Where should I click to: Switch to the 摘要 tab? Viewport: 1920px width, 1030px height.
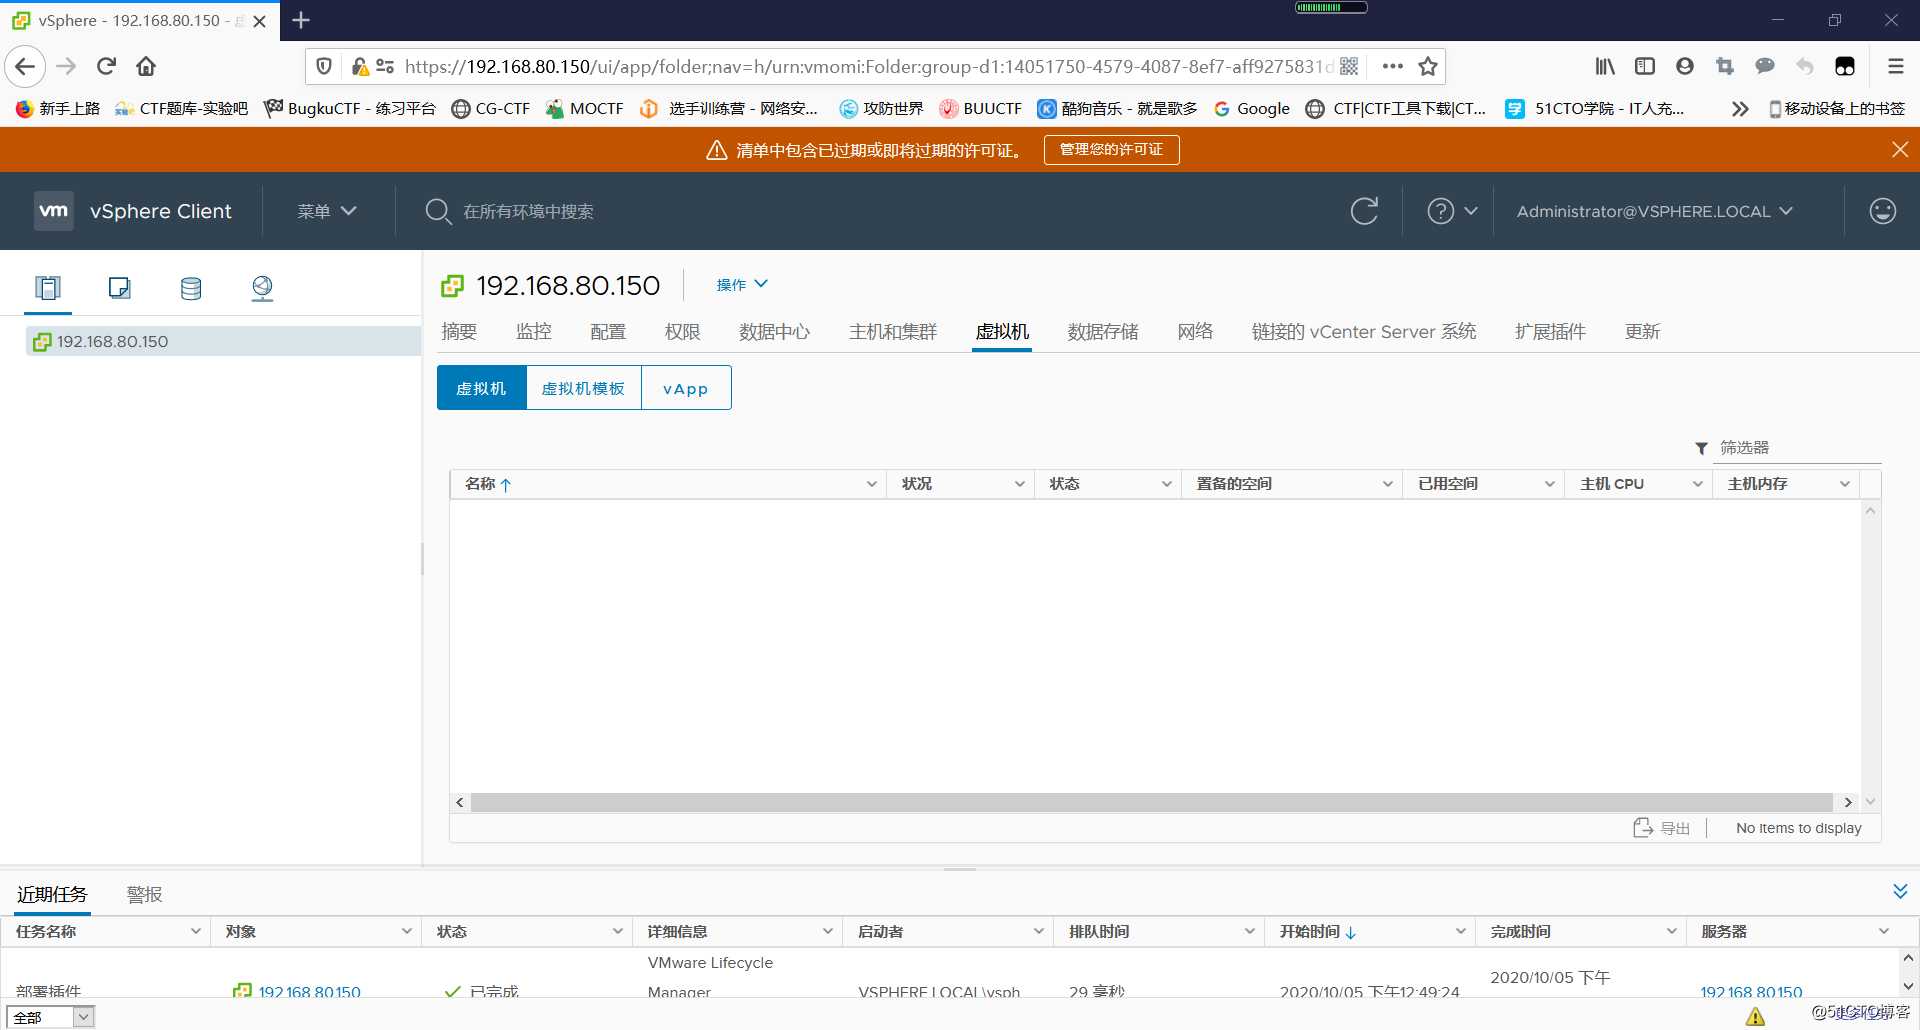click(459, 332)
